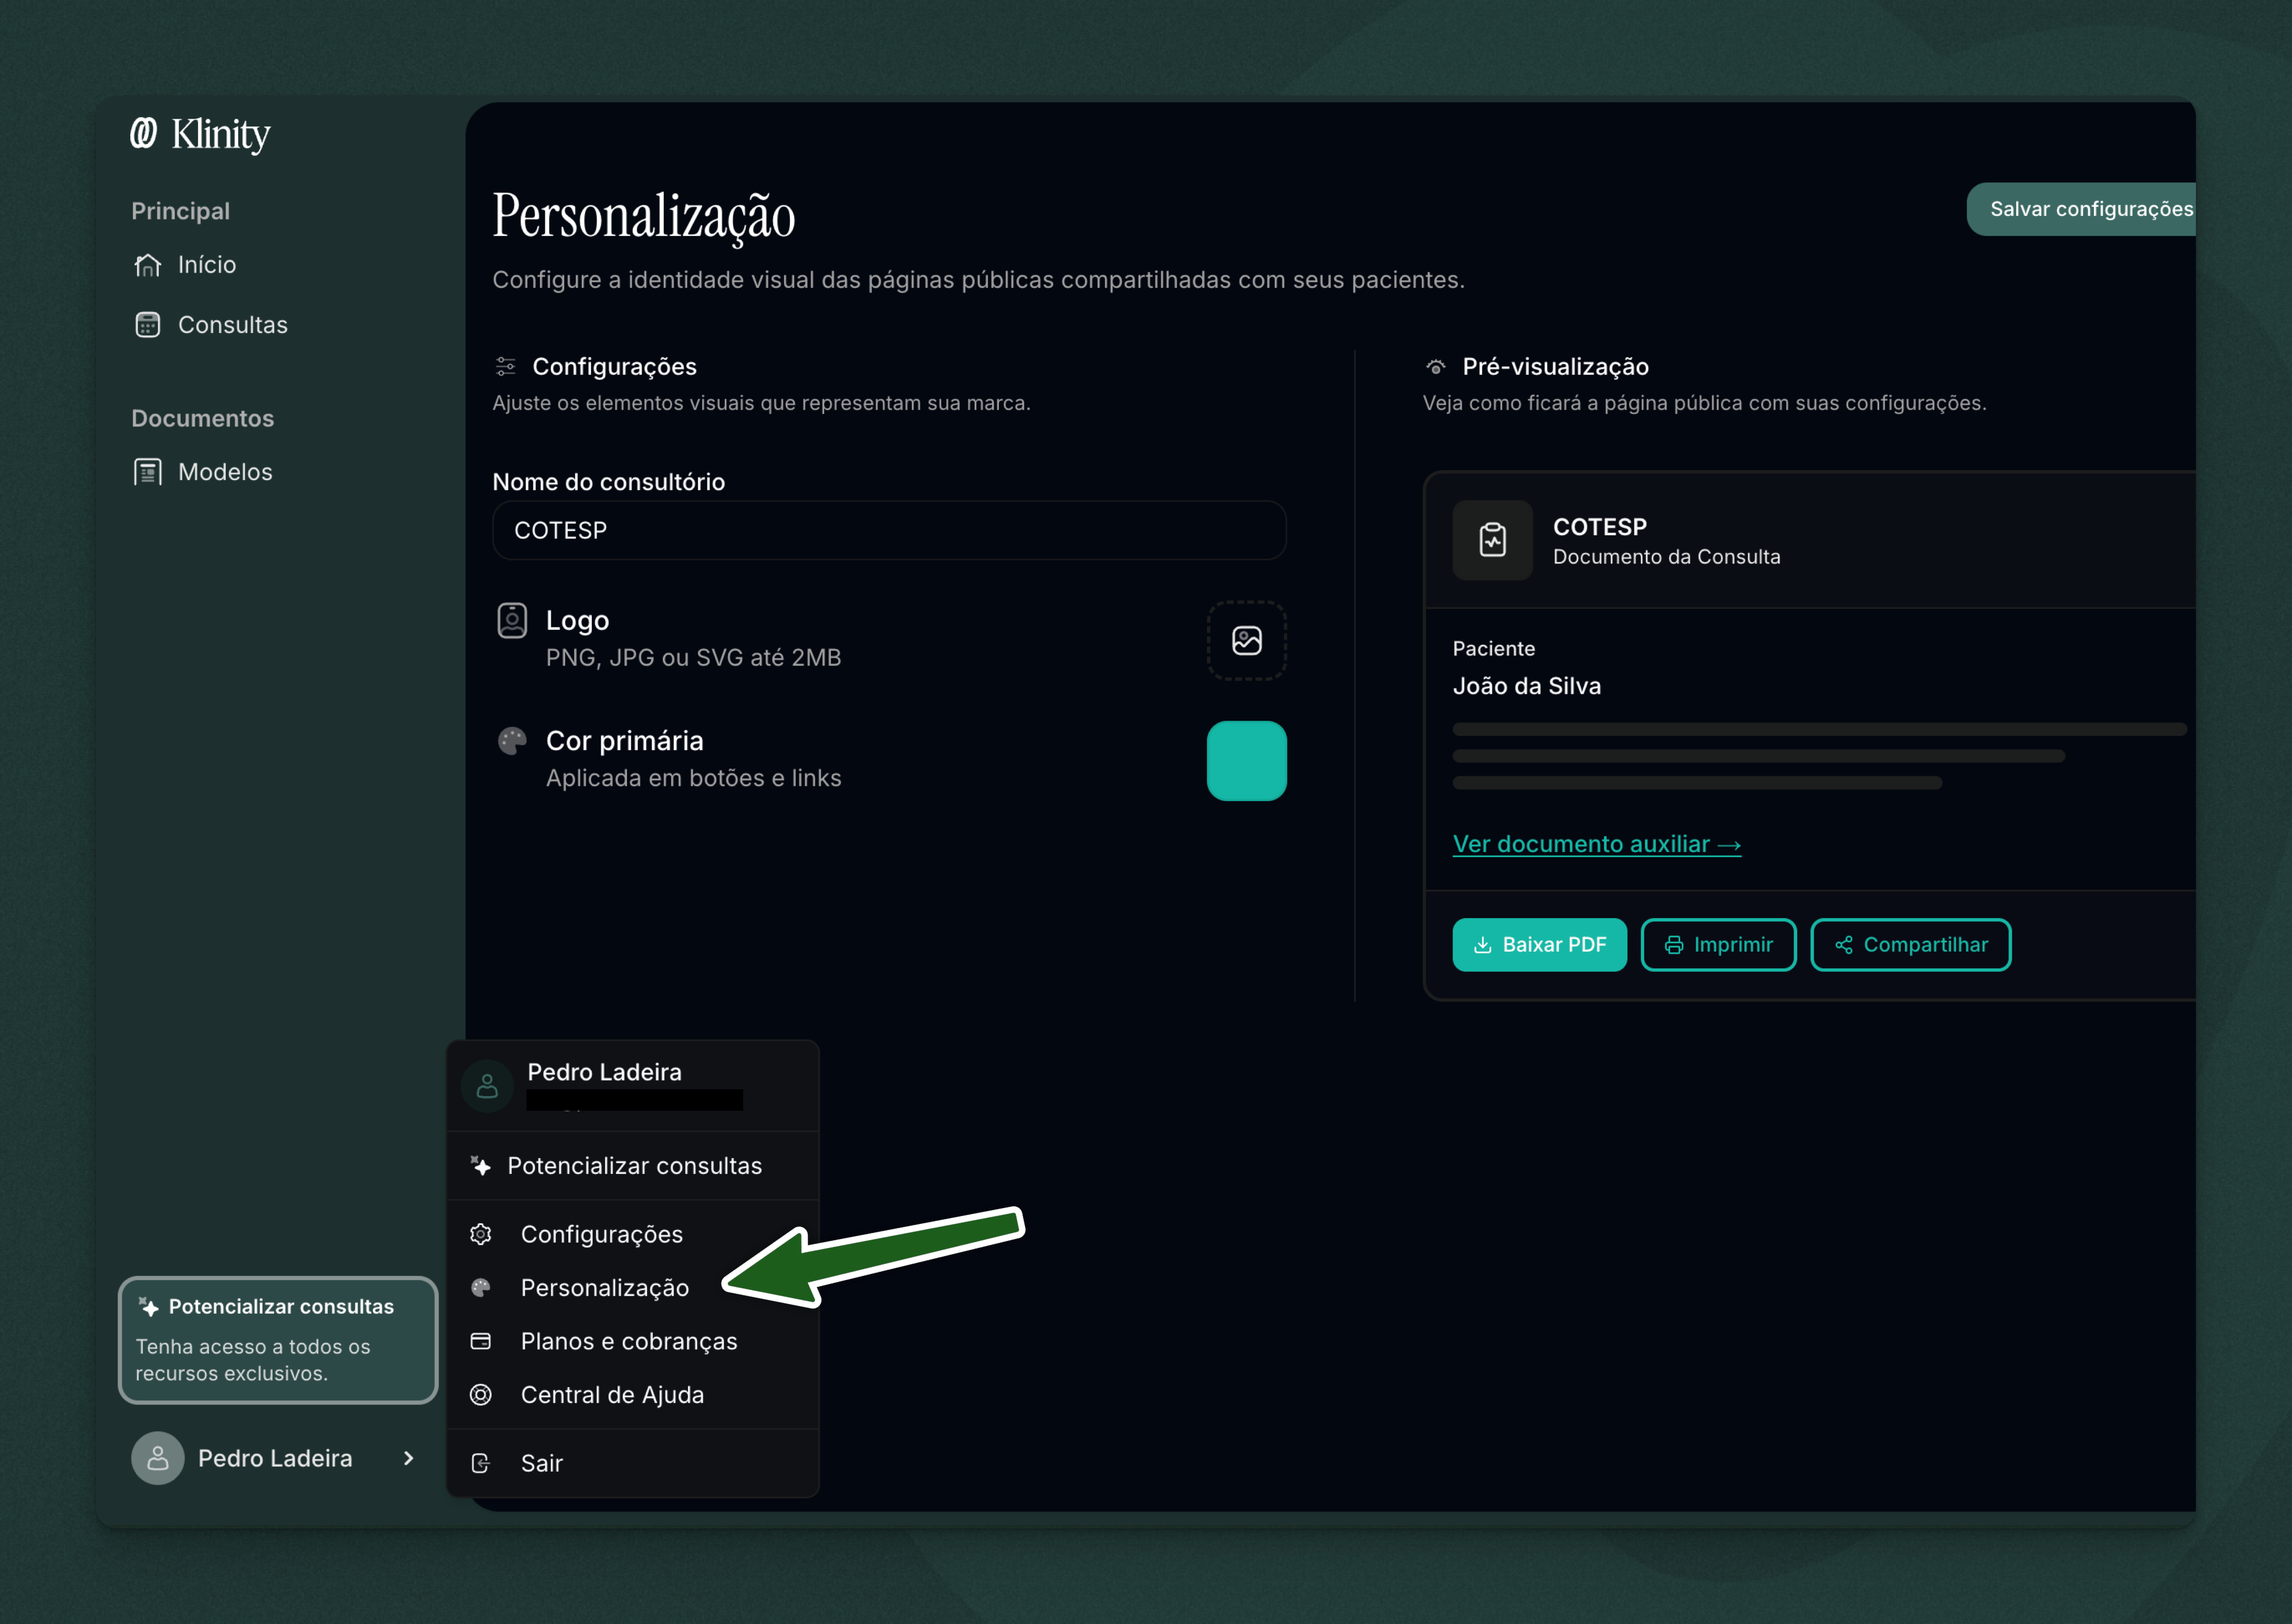2292x1624 pixels.
Task: Click the image upload icon for Logo
Action: [x=1246, y=641]
